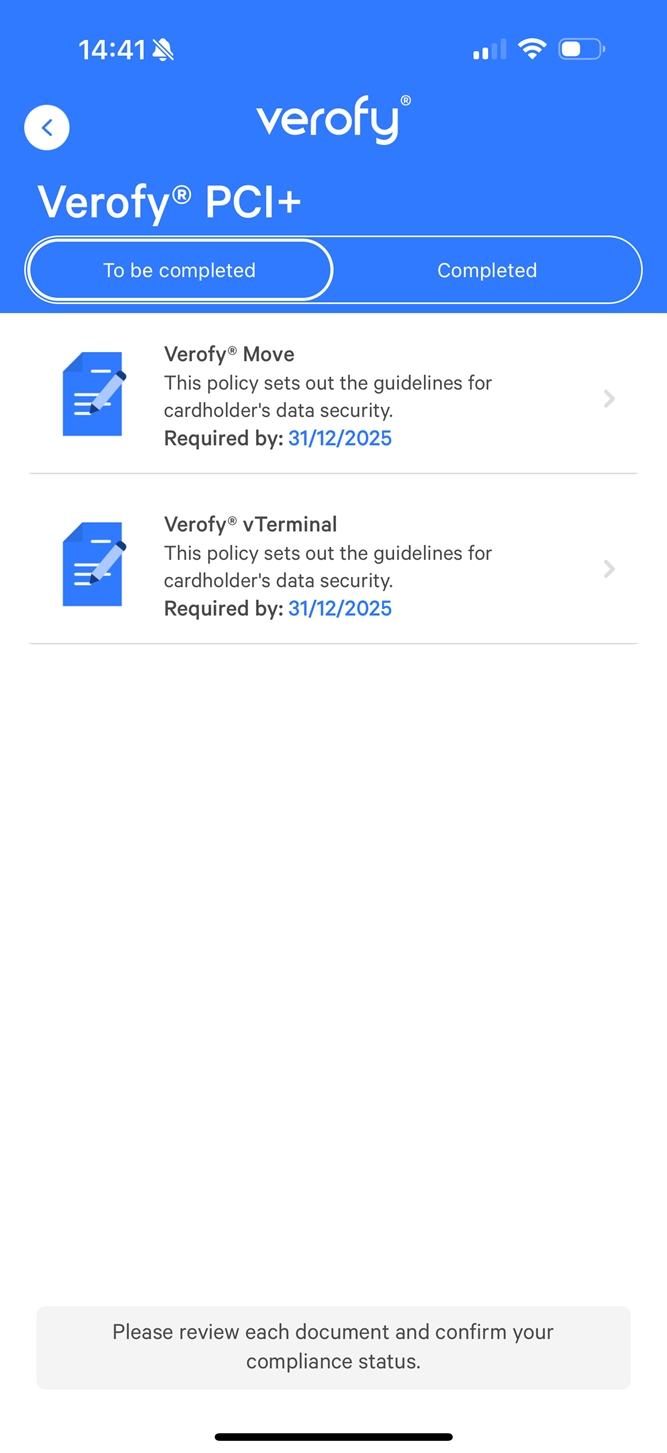Tap the compliance status notice banner
Image resolution: width=667 pixels, height=1453 pixels.
(333, 1346)
